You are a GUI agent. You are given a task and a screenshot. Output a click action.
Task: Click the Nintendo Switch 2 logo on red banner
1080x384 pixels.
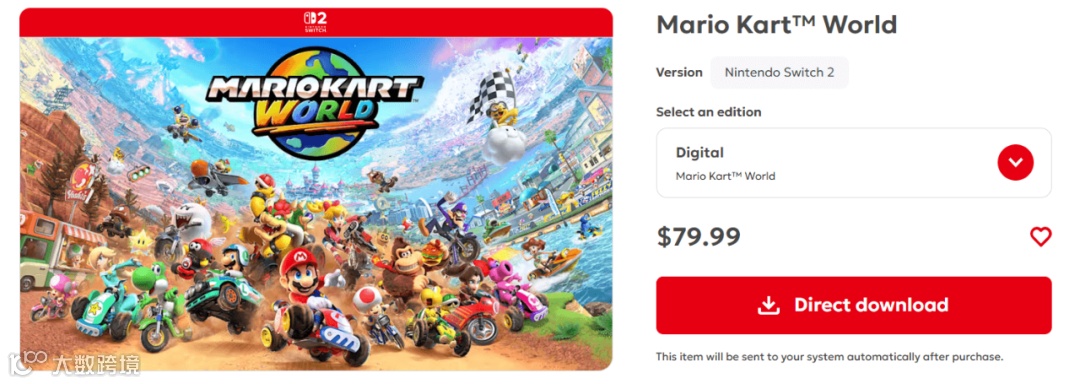click(x=315, y=22)
